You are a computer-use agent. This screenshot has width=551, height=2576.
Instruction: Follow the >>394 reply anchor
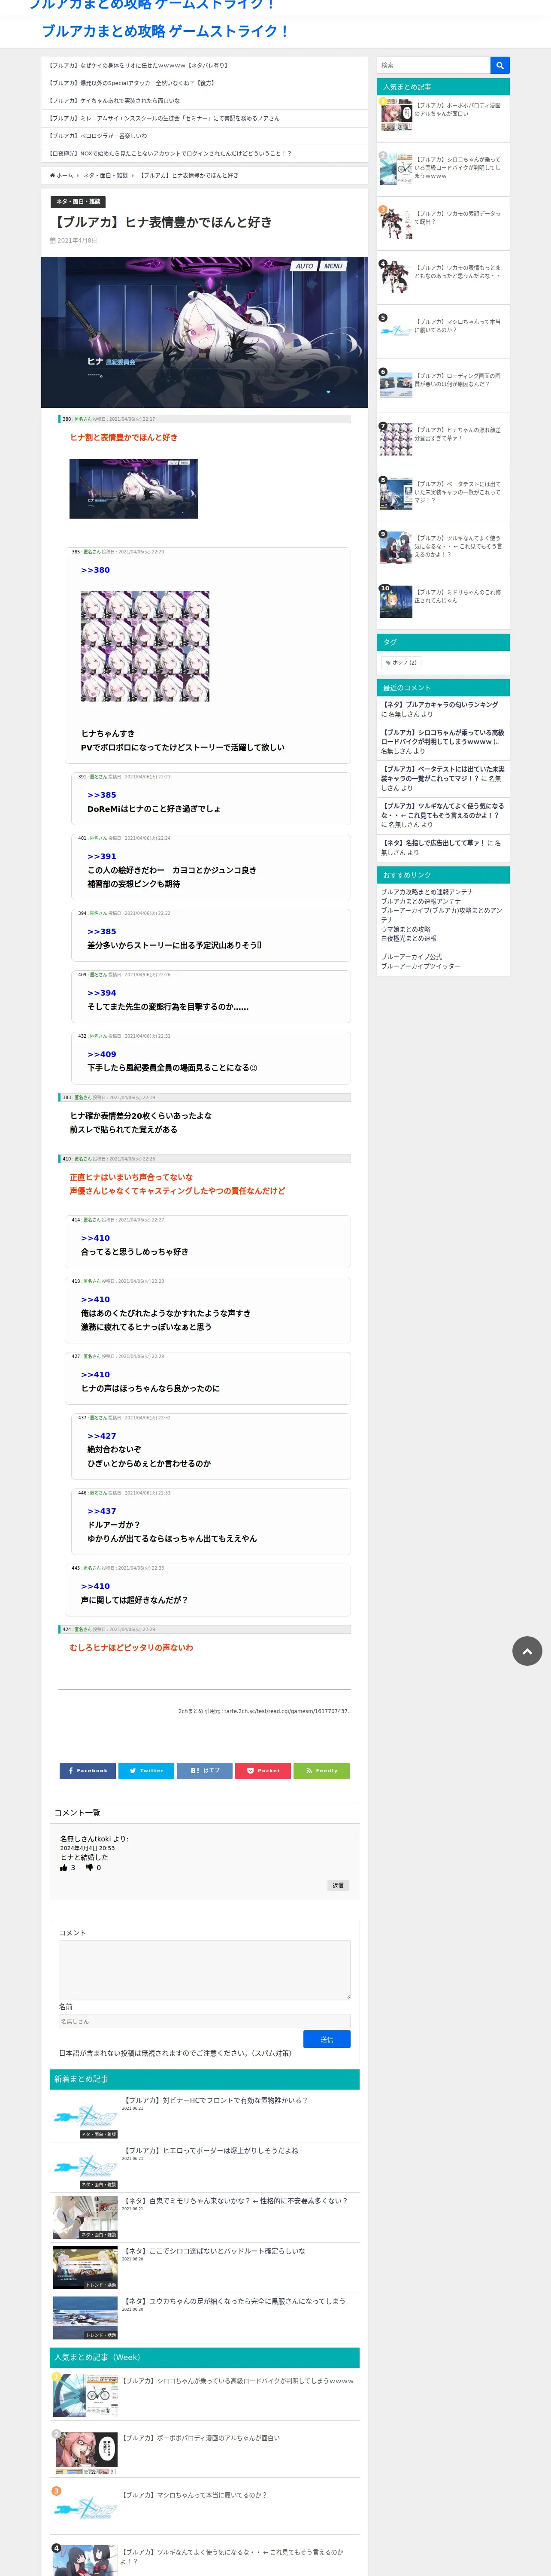(102, 993)
